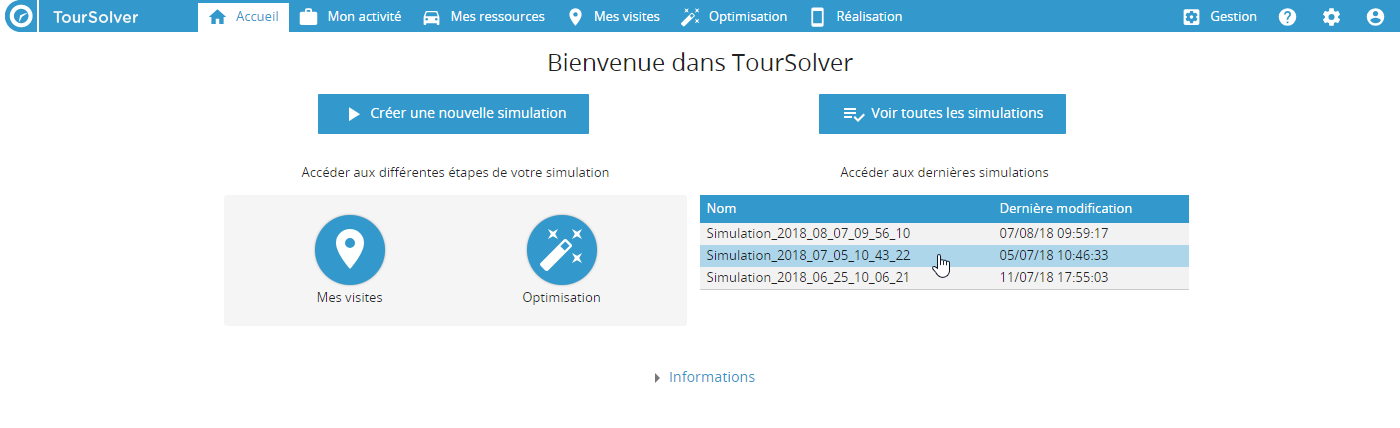
Task: Open the Mon activité menu
Action: (351, 17)
